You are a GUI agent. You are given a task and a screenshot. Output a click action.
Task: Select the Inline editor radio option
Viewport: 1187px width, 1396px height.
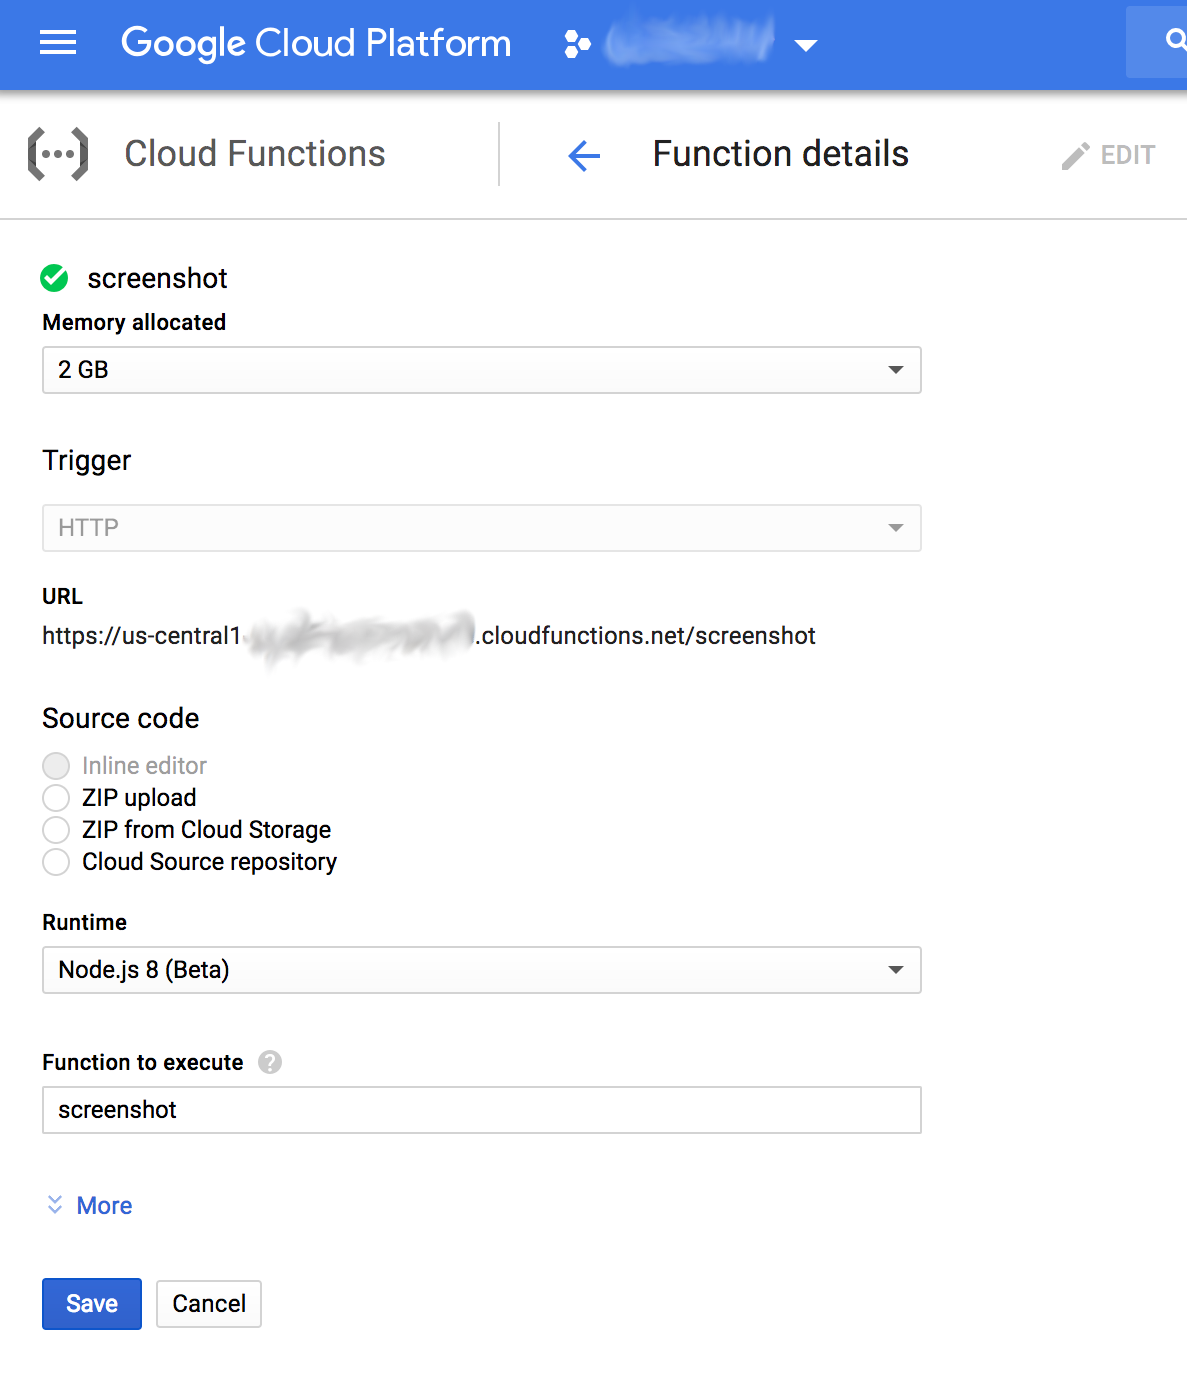56,766
